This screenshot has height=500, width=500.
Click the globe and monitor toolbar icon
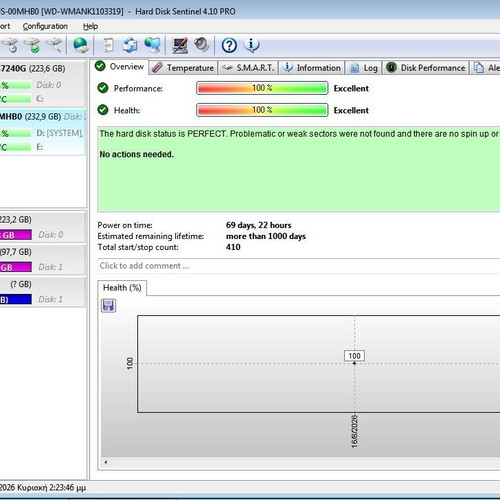[153, 45]
